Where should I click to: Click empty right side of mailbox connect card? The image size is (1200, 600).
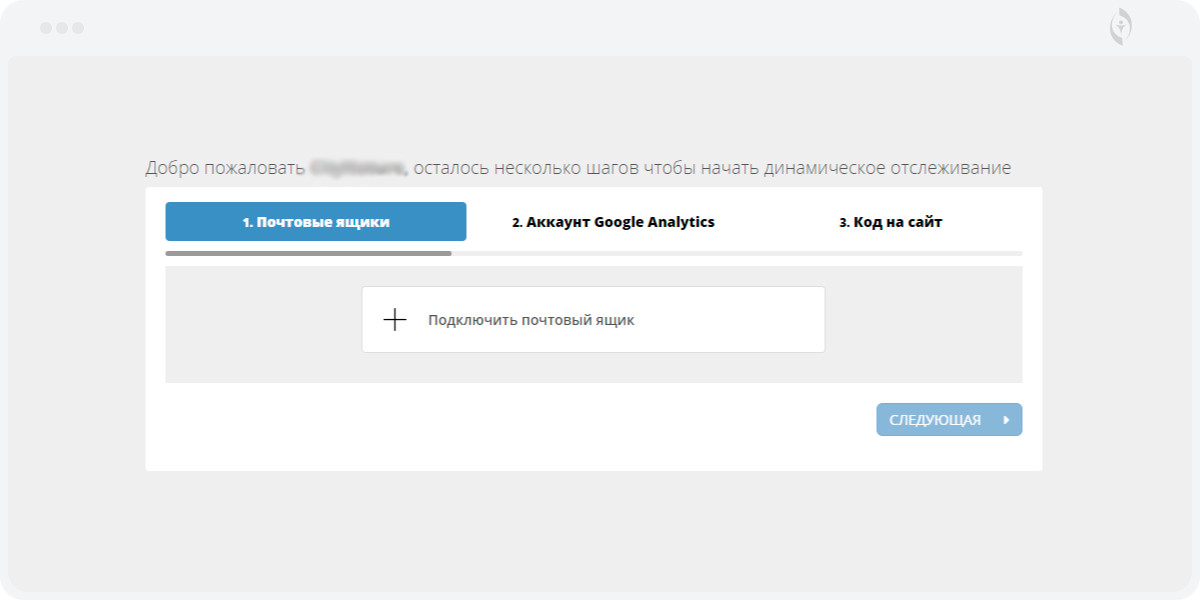tap(740, 320)
